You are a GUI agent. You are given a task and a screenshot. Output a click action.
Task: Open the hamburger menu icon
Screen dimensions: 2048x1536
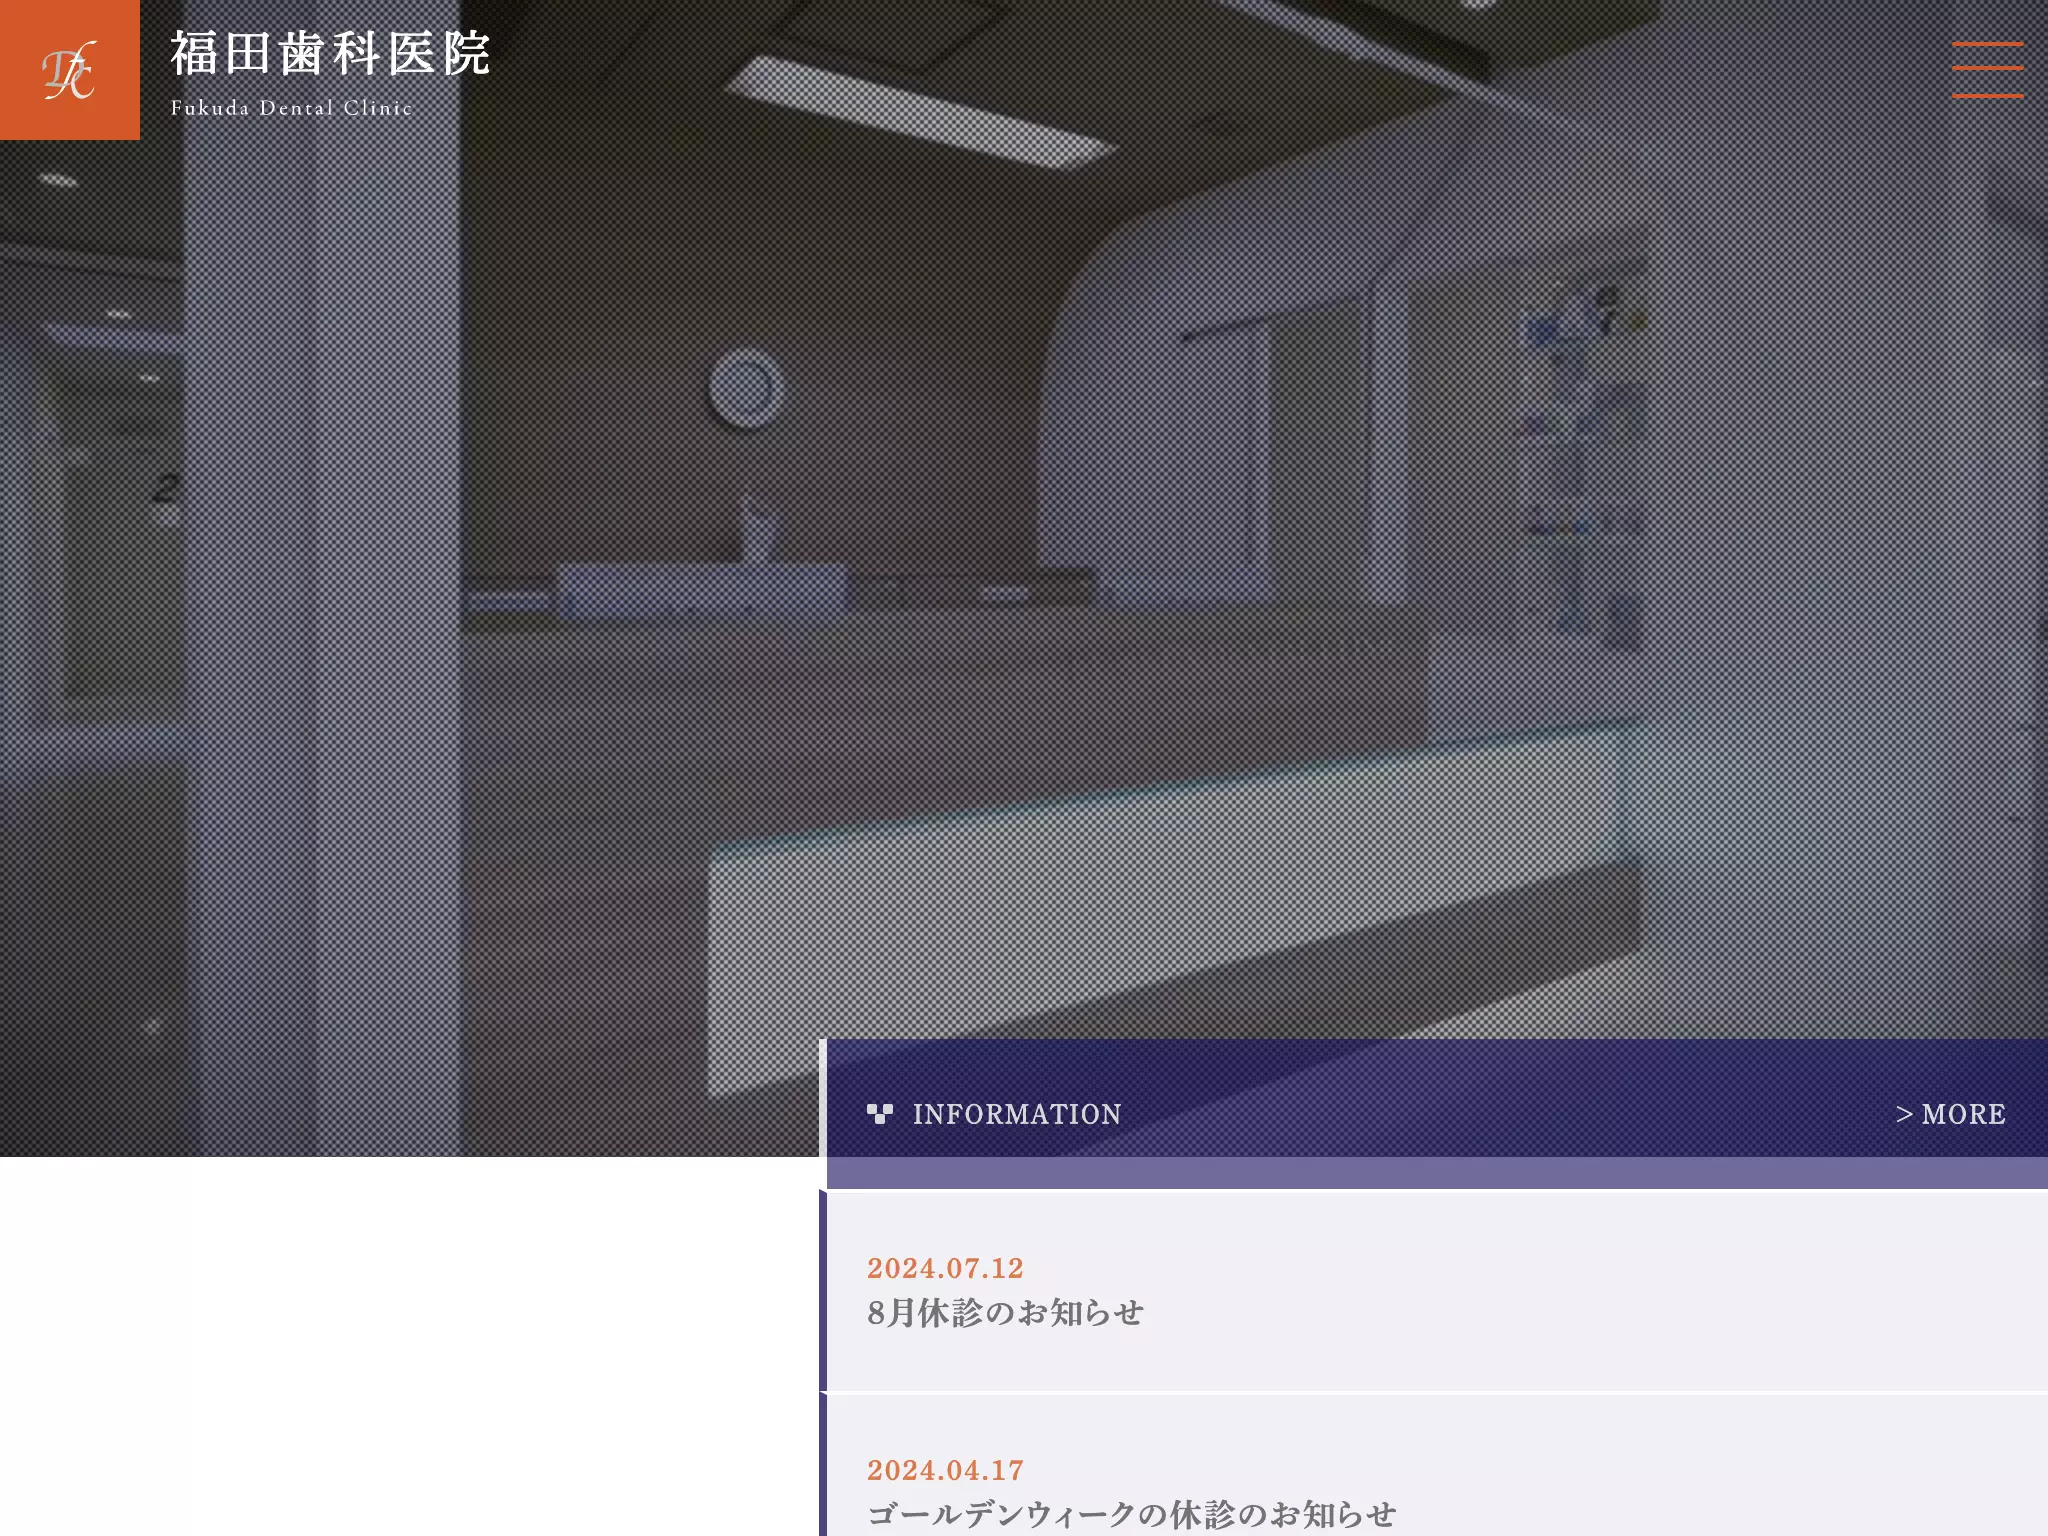[1987, 70]
